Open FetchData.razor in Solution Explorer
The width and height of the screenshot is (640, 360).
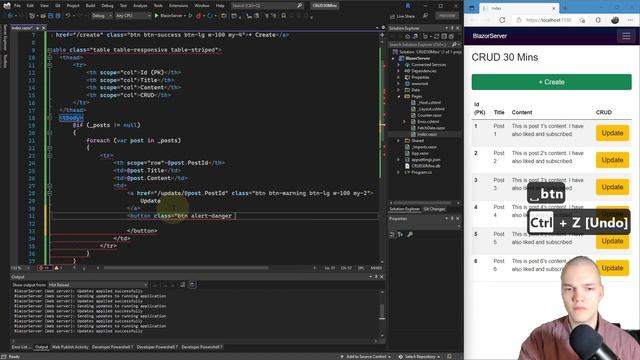click(430, 128)
